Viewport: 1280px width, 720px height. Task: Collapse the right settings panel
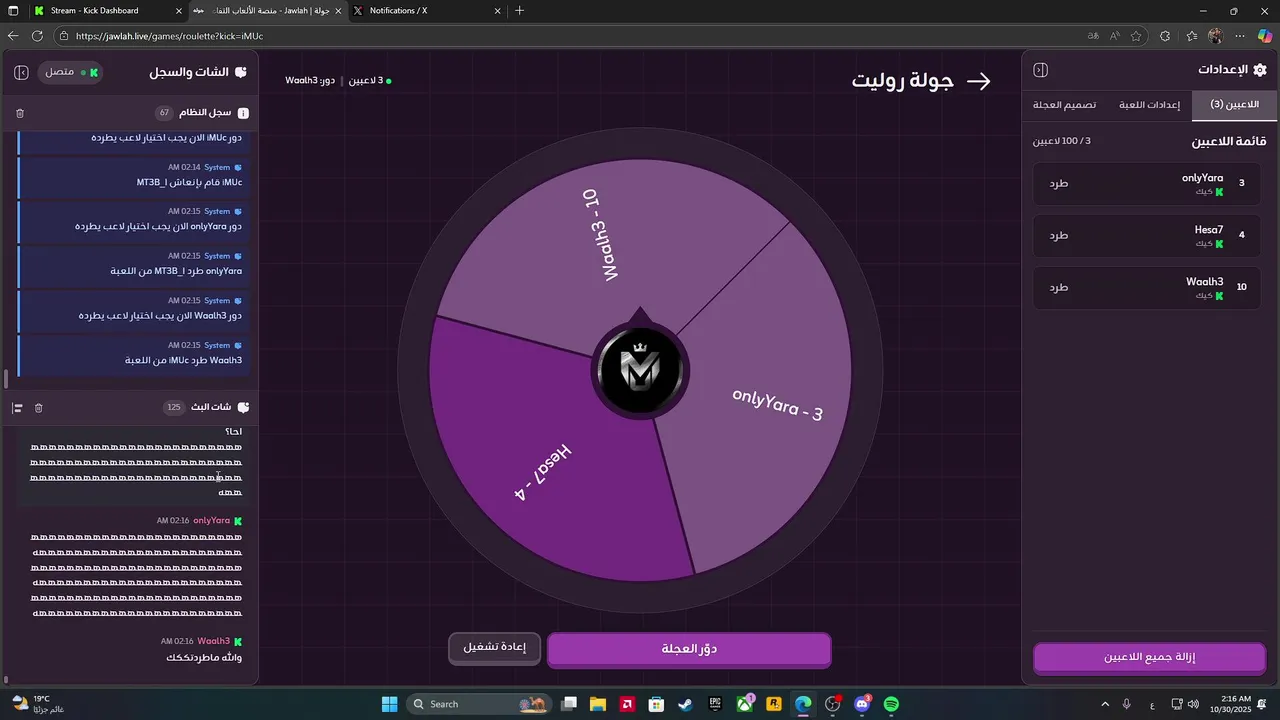click(x=1040, y=70)
